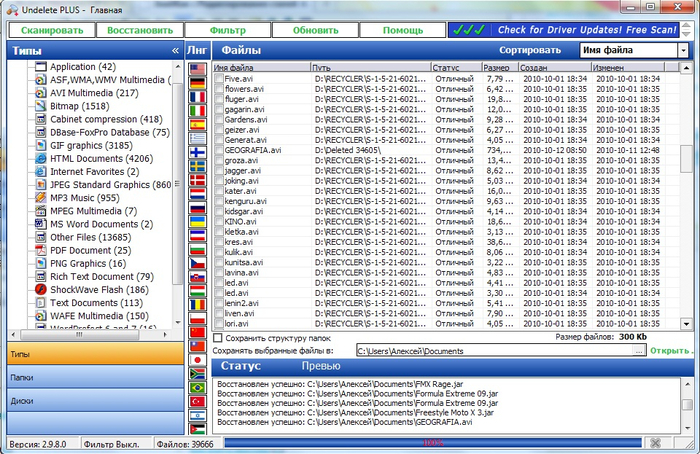Viewport: 700px width, 454px height.
Task: Open the 'Имя файла' sort dropdown
Action: pyautogui.click(x=683, y=50)
